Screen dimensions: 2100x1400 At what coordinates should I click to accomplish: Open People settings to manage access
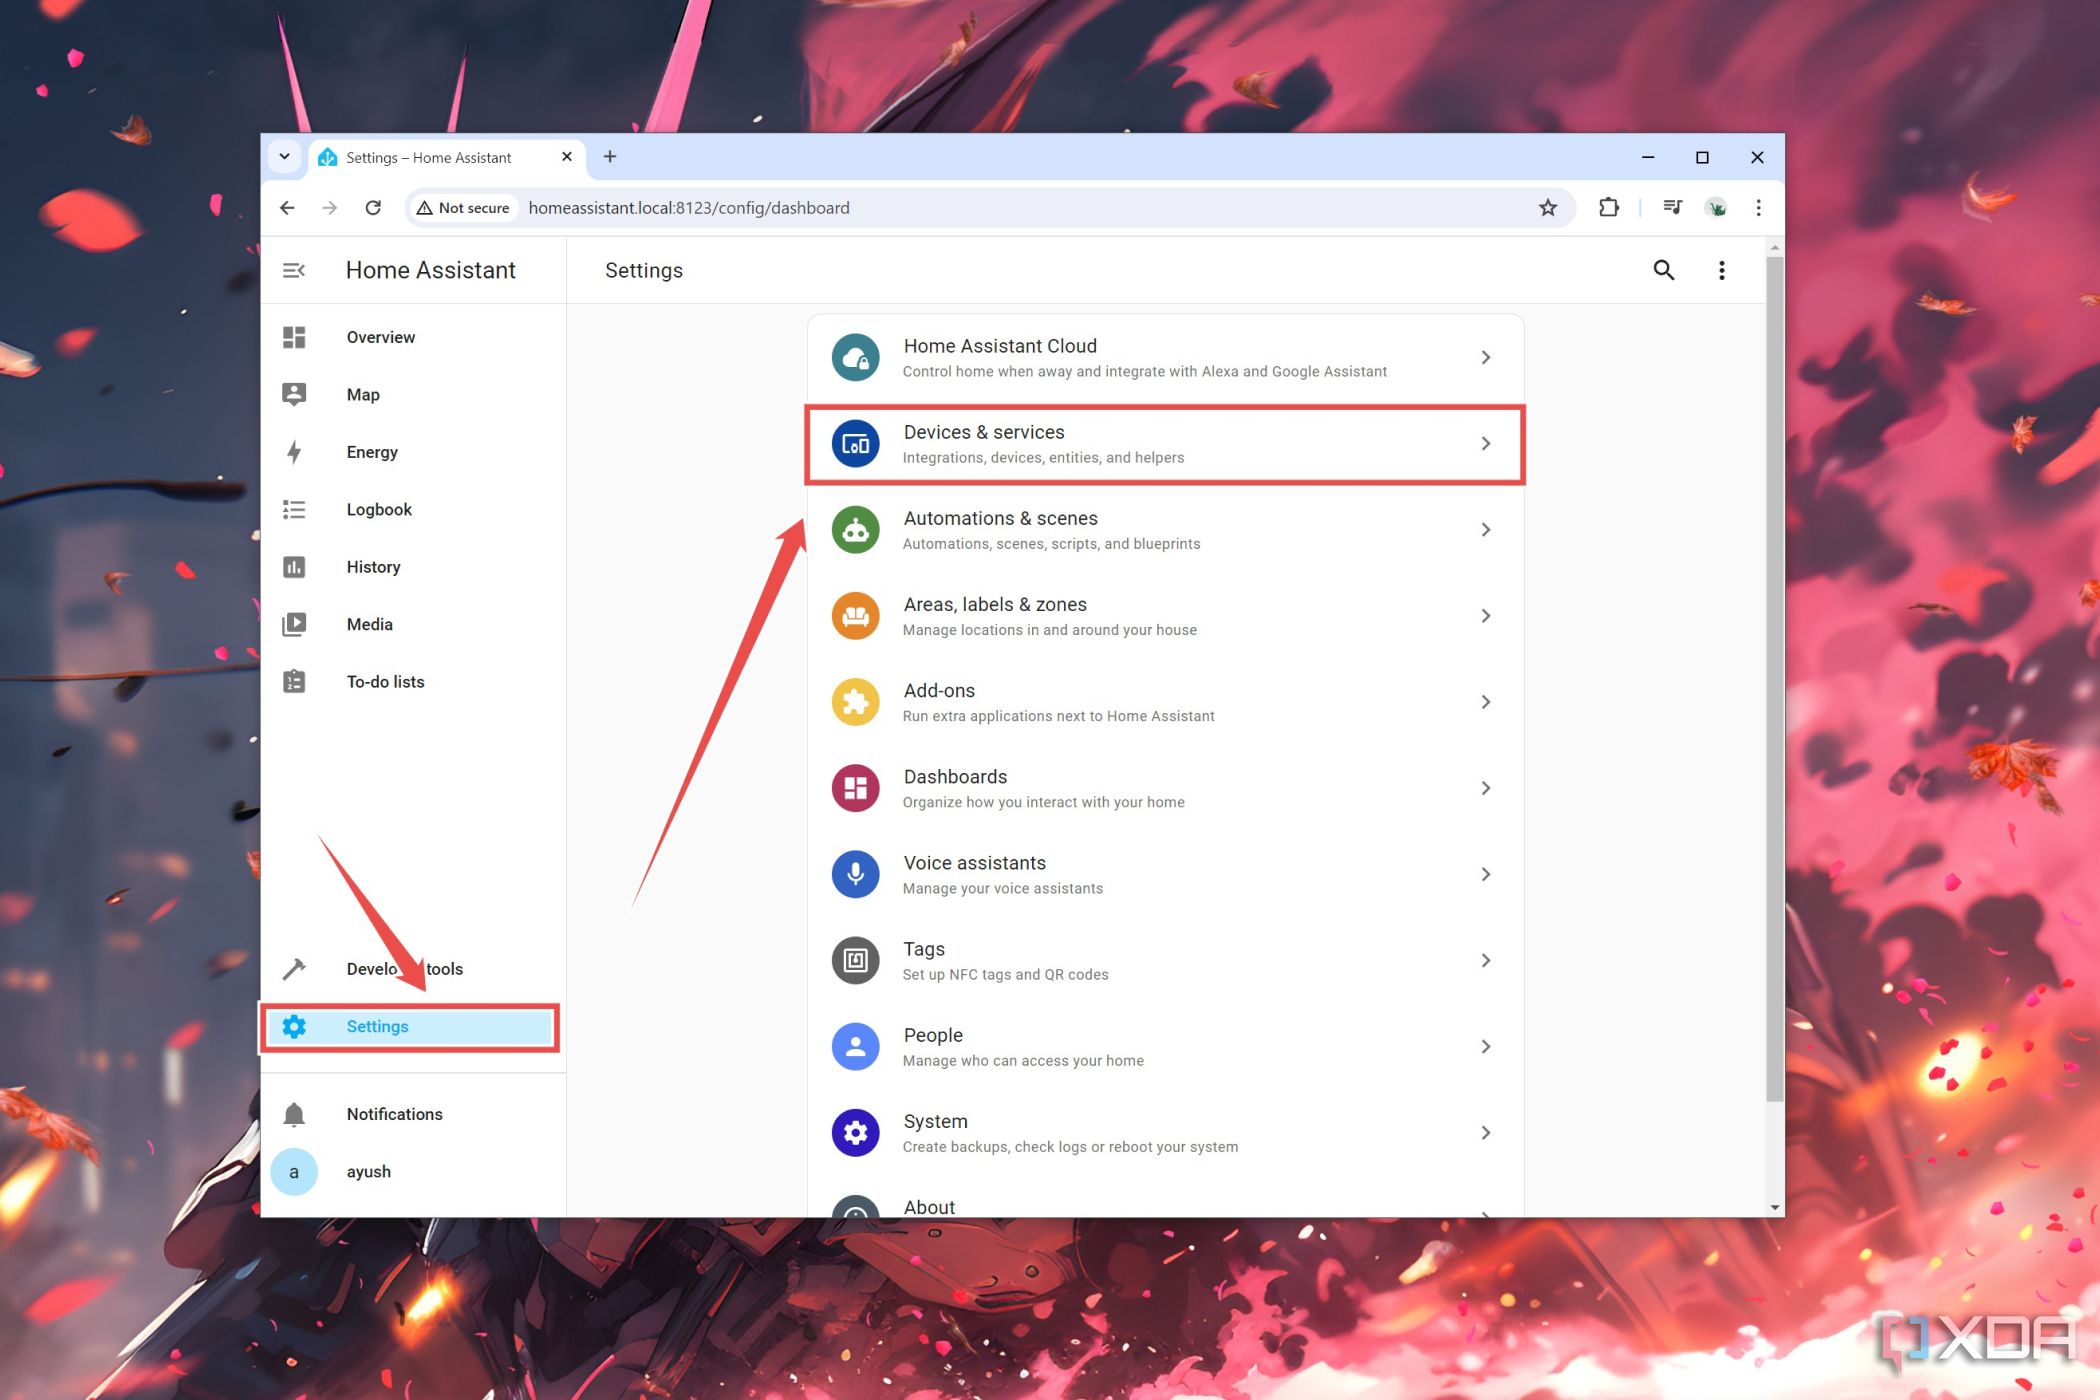pos(1164,1045)
